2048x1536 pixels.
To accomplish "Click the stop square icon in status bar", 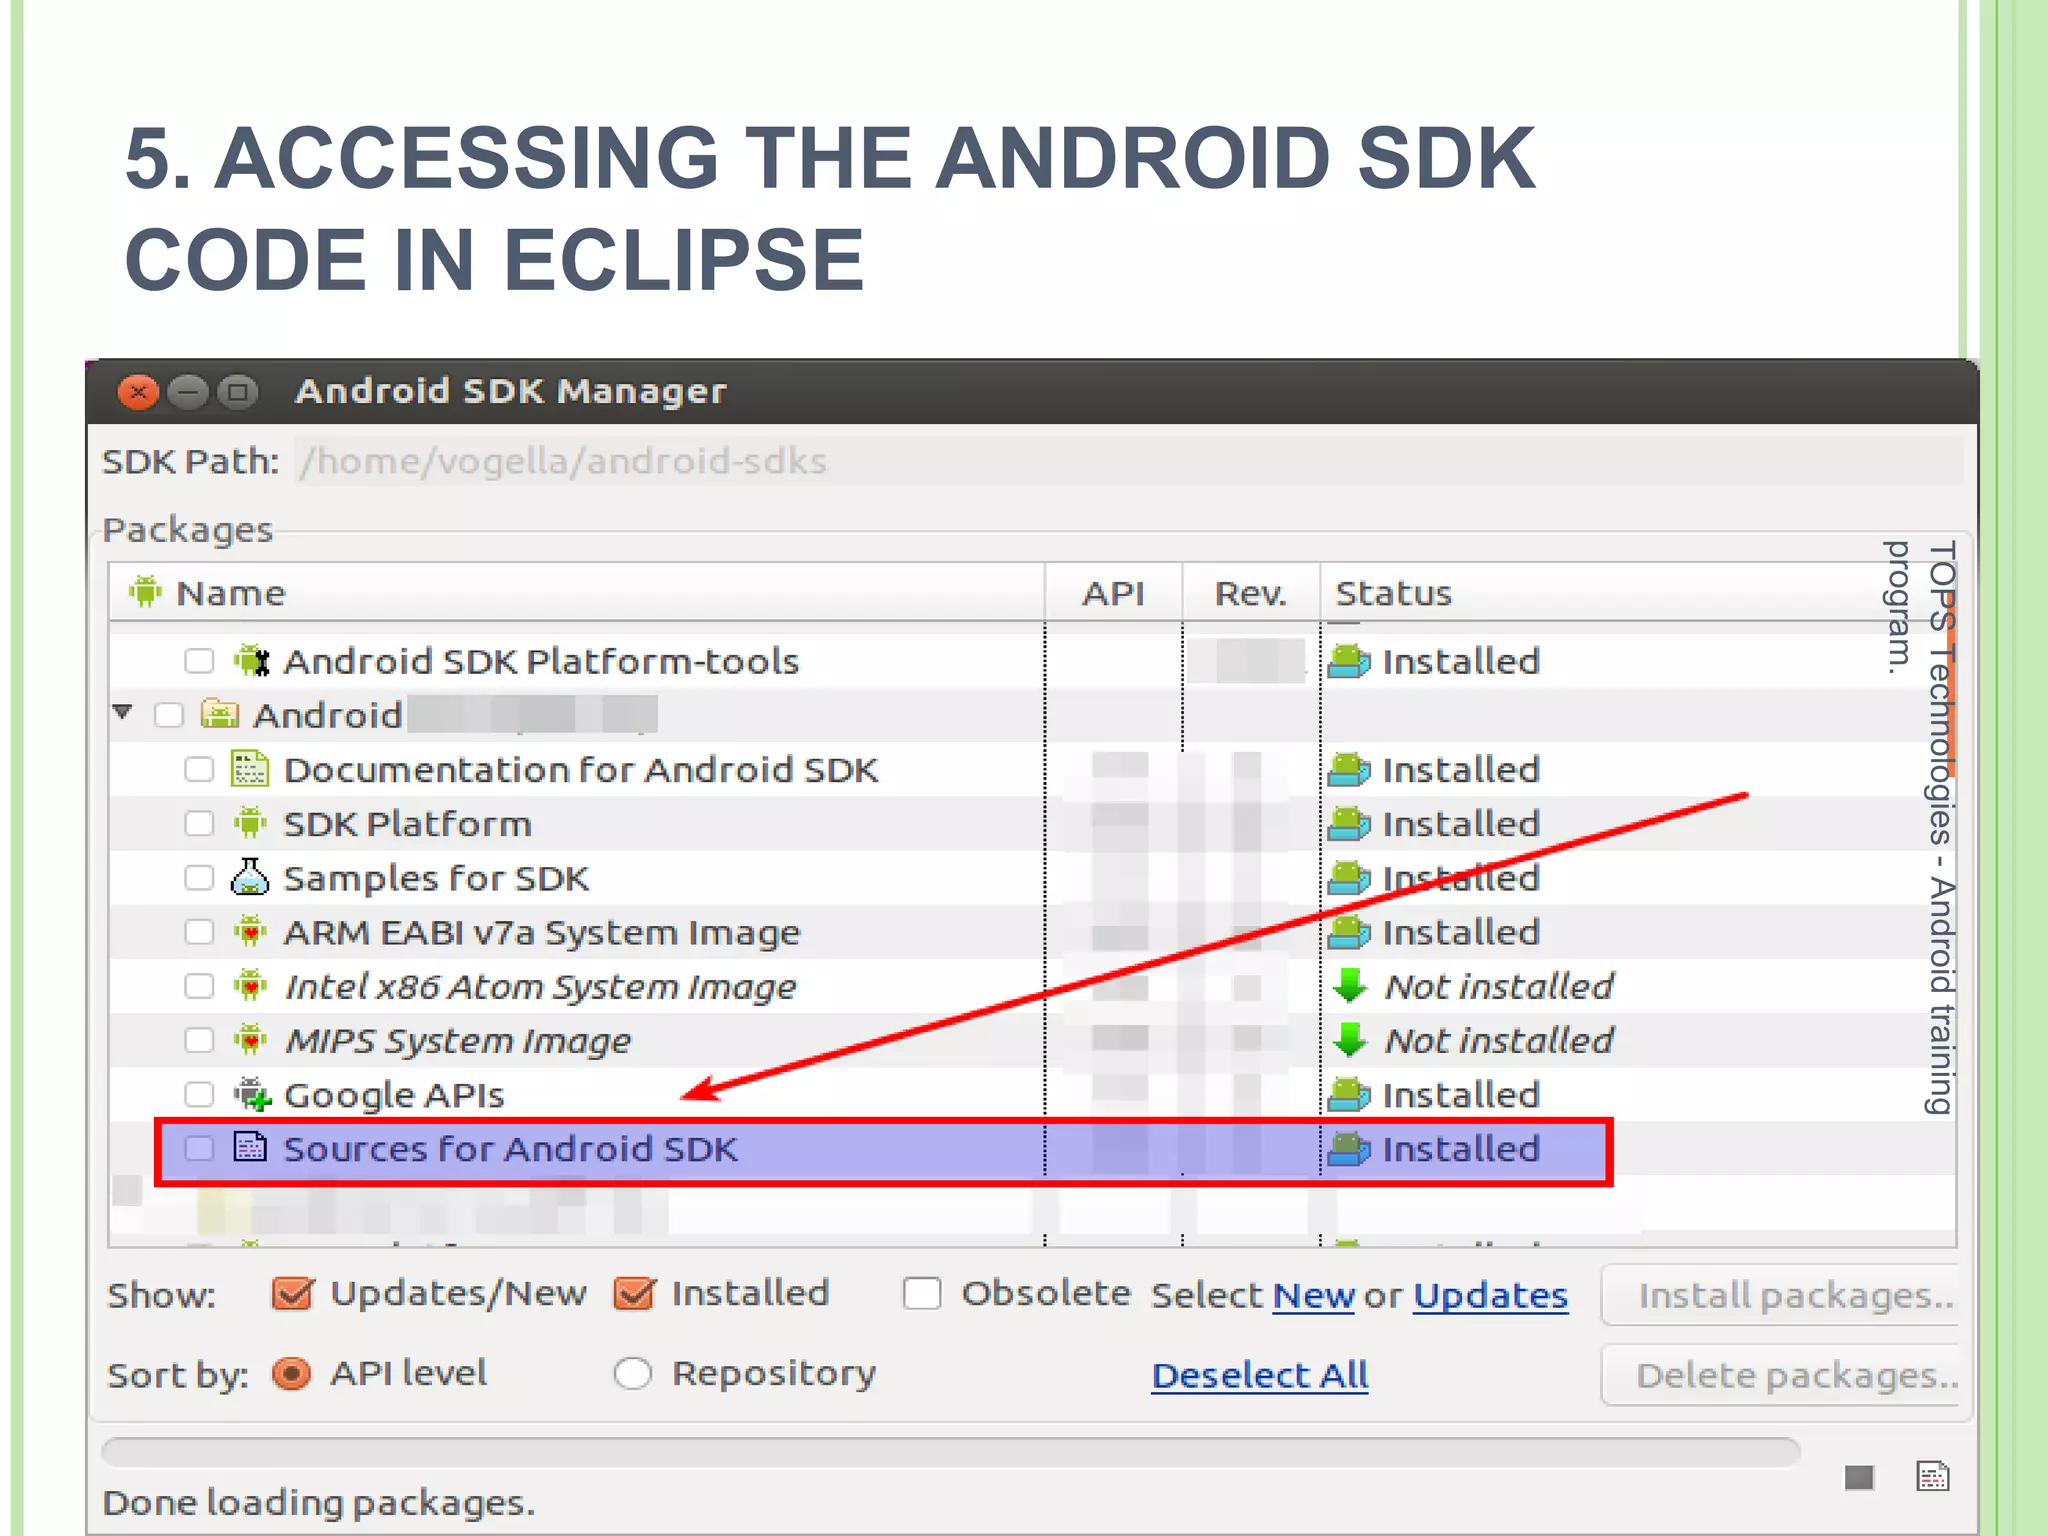I will coord(1859,1477).
